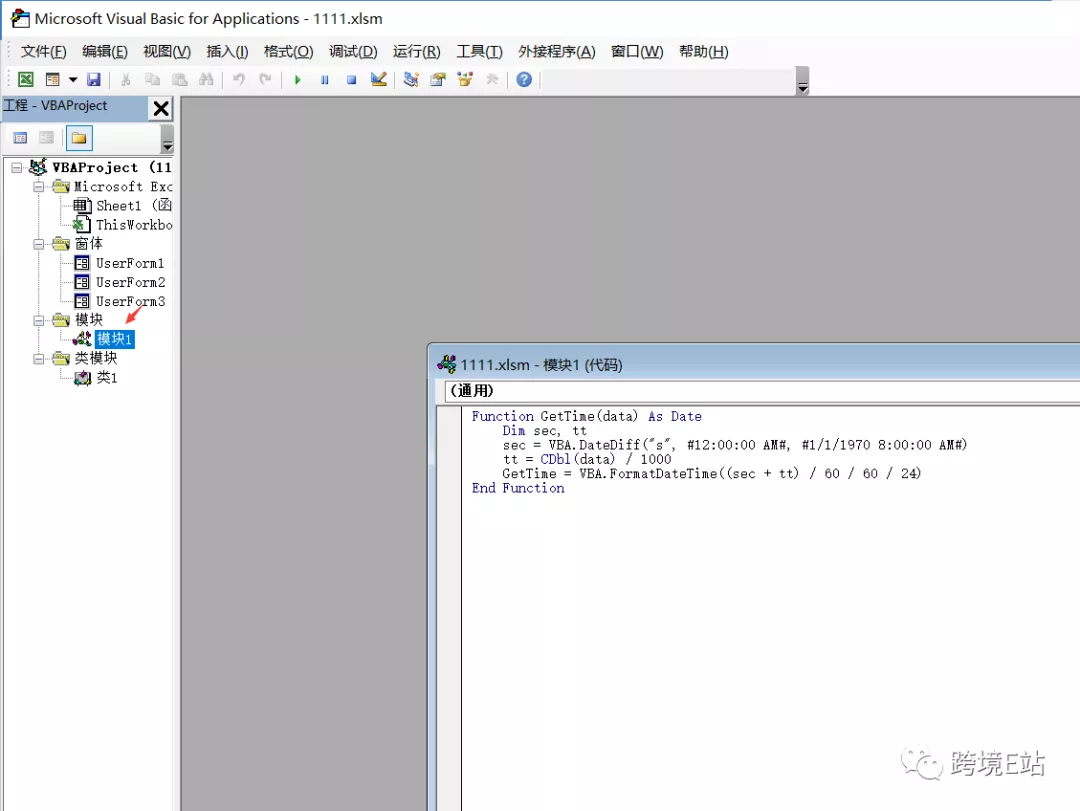This screenshot has height=811, width=1080.
Task: Click the Cut scissors icon
Action: coord(125,79)
